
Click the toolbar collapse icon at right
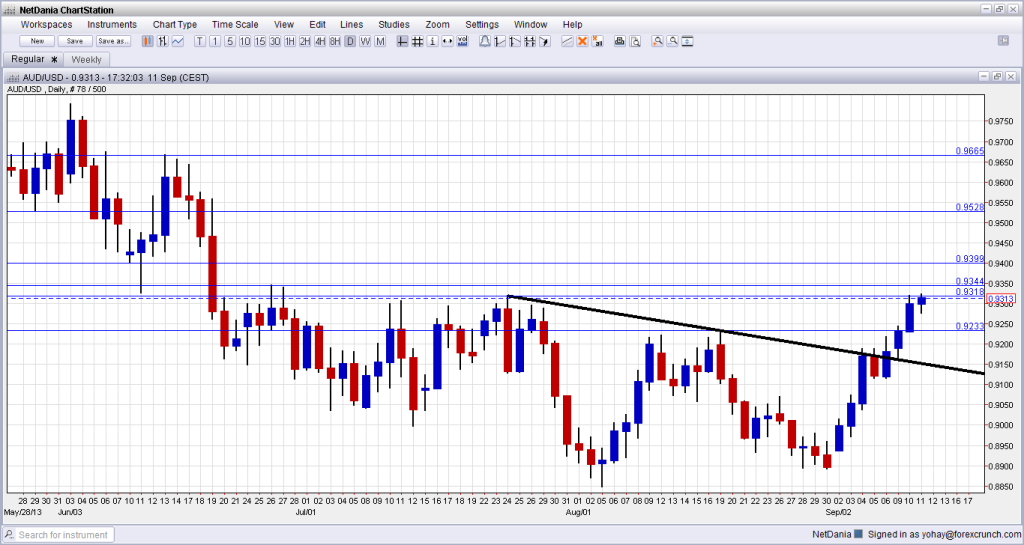point(1003,40)
